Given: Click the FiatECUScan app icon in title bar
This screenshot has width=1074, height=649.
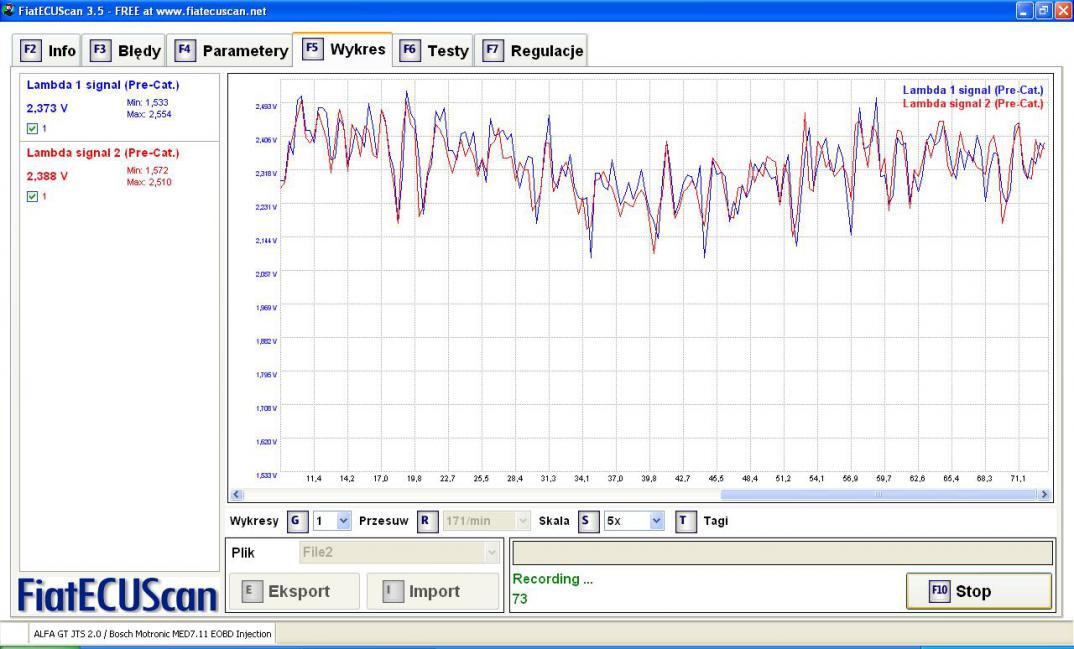Looking at the screenshot, I should (9, 9).
